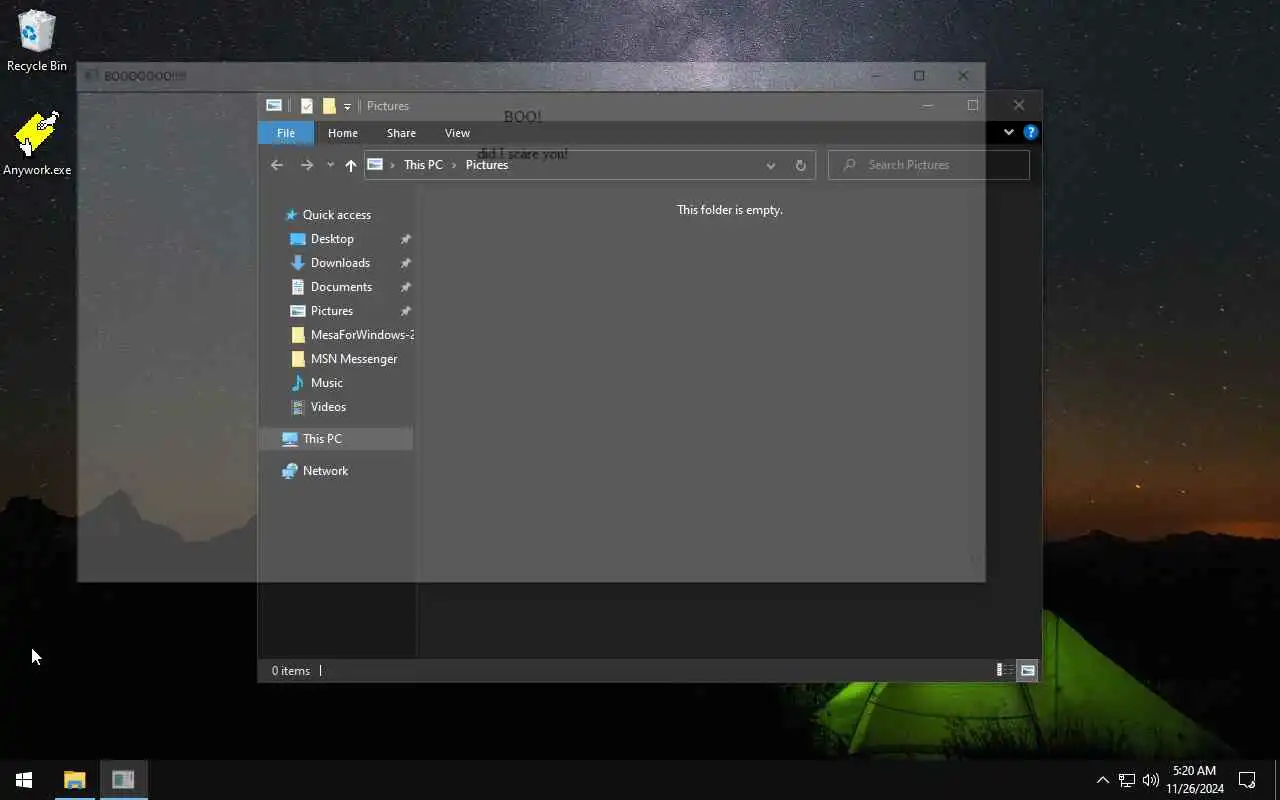Click the pin icon next to Desktop
This screenshot has width=1280, height=800.
coord(405,239)
